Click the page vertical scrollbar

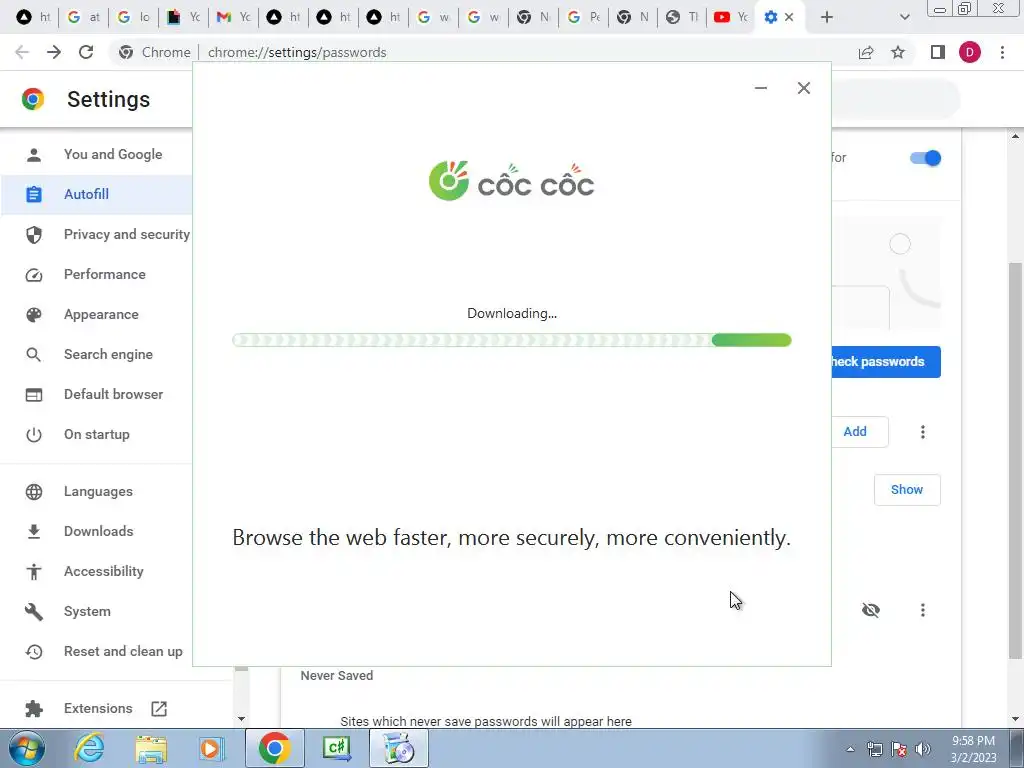[1014, 460]
